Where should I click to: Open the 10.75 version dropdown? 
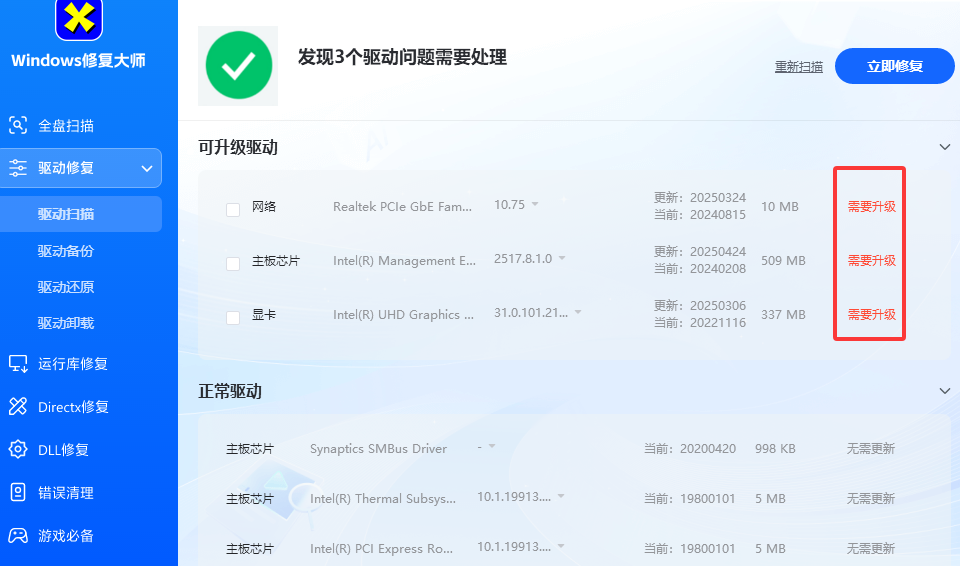[x=534, y=204]
